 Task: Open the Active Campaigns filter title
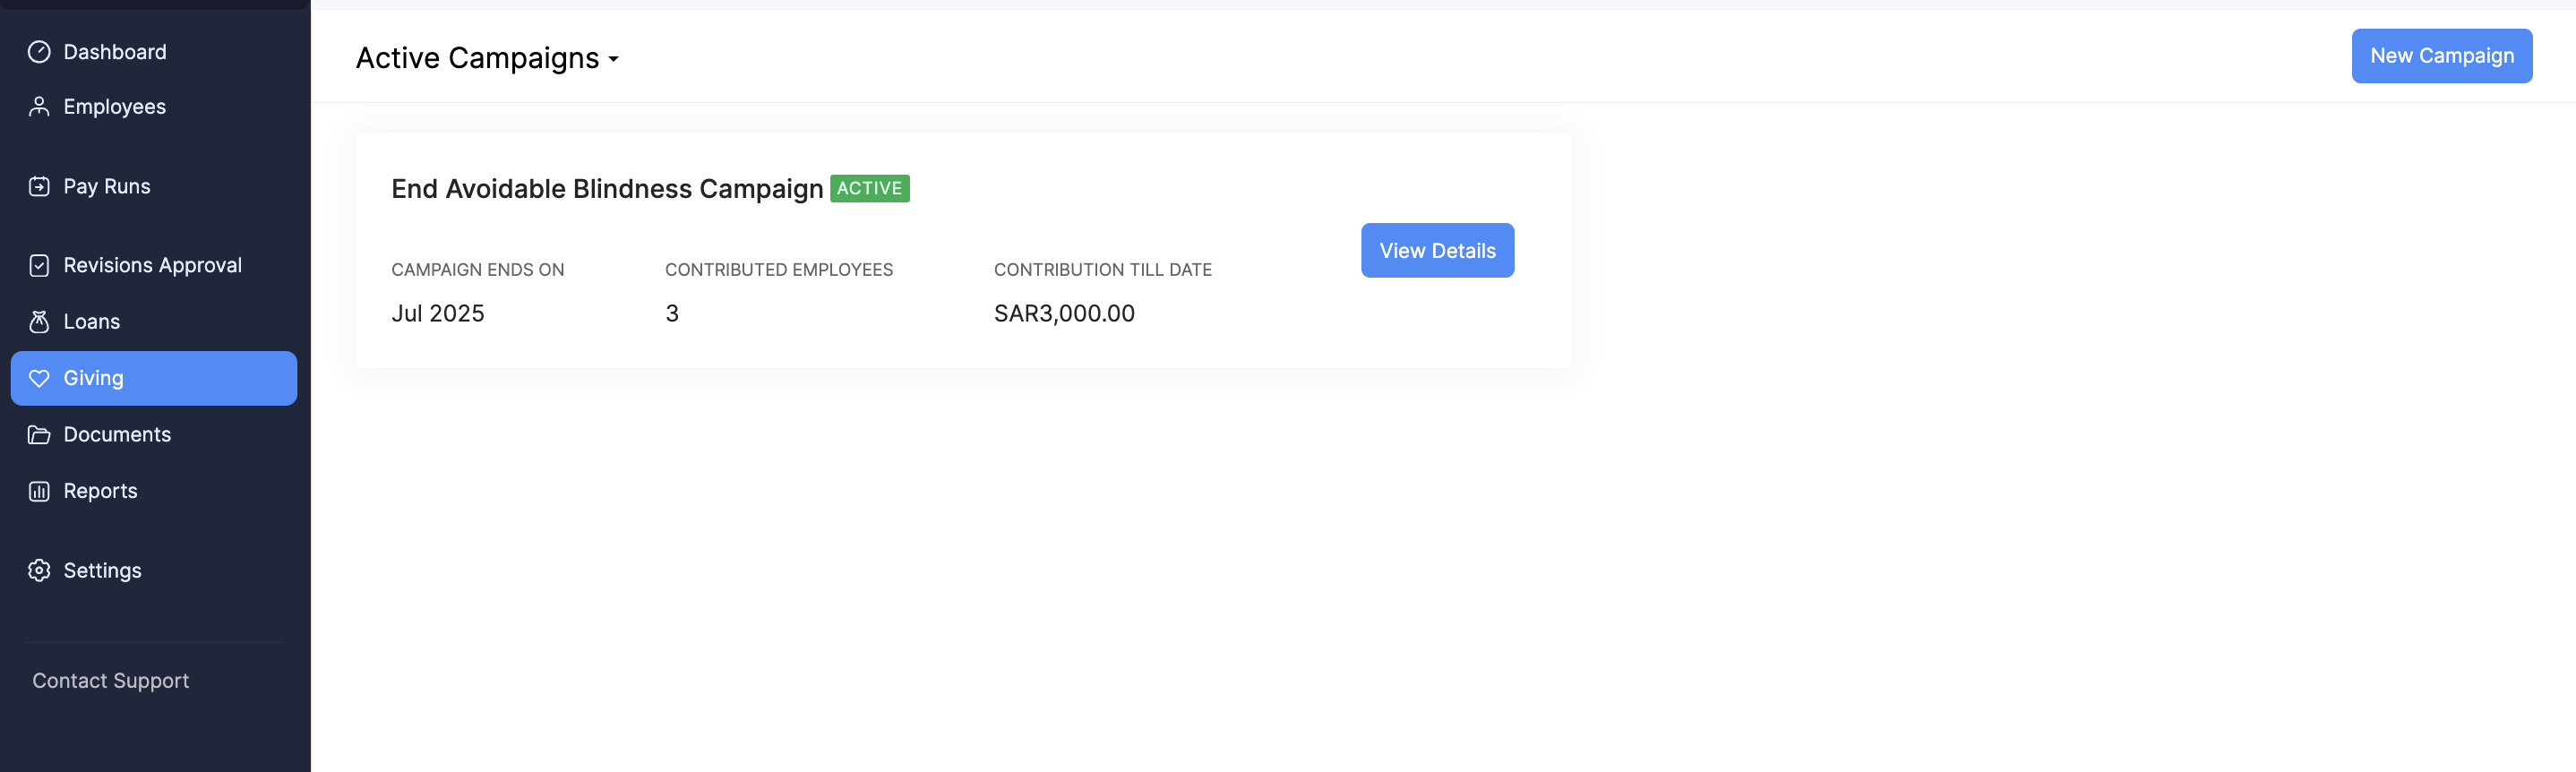(477, 58)
